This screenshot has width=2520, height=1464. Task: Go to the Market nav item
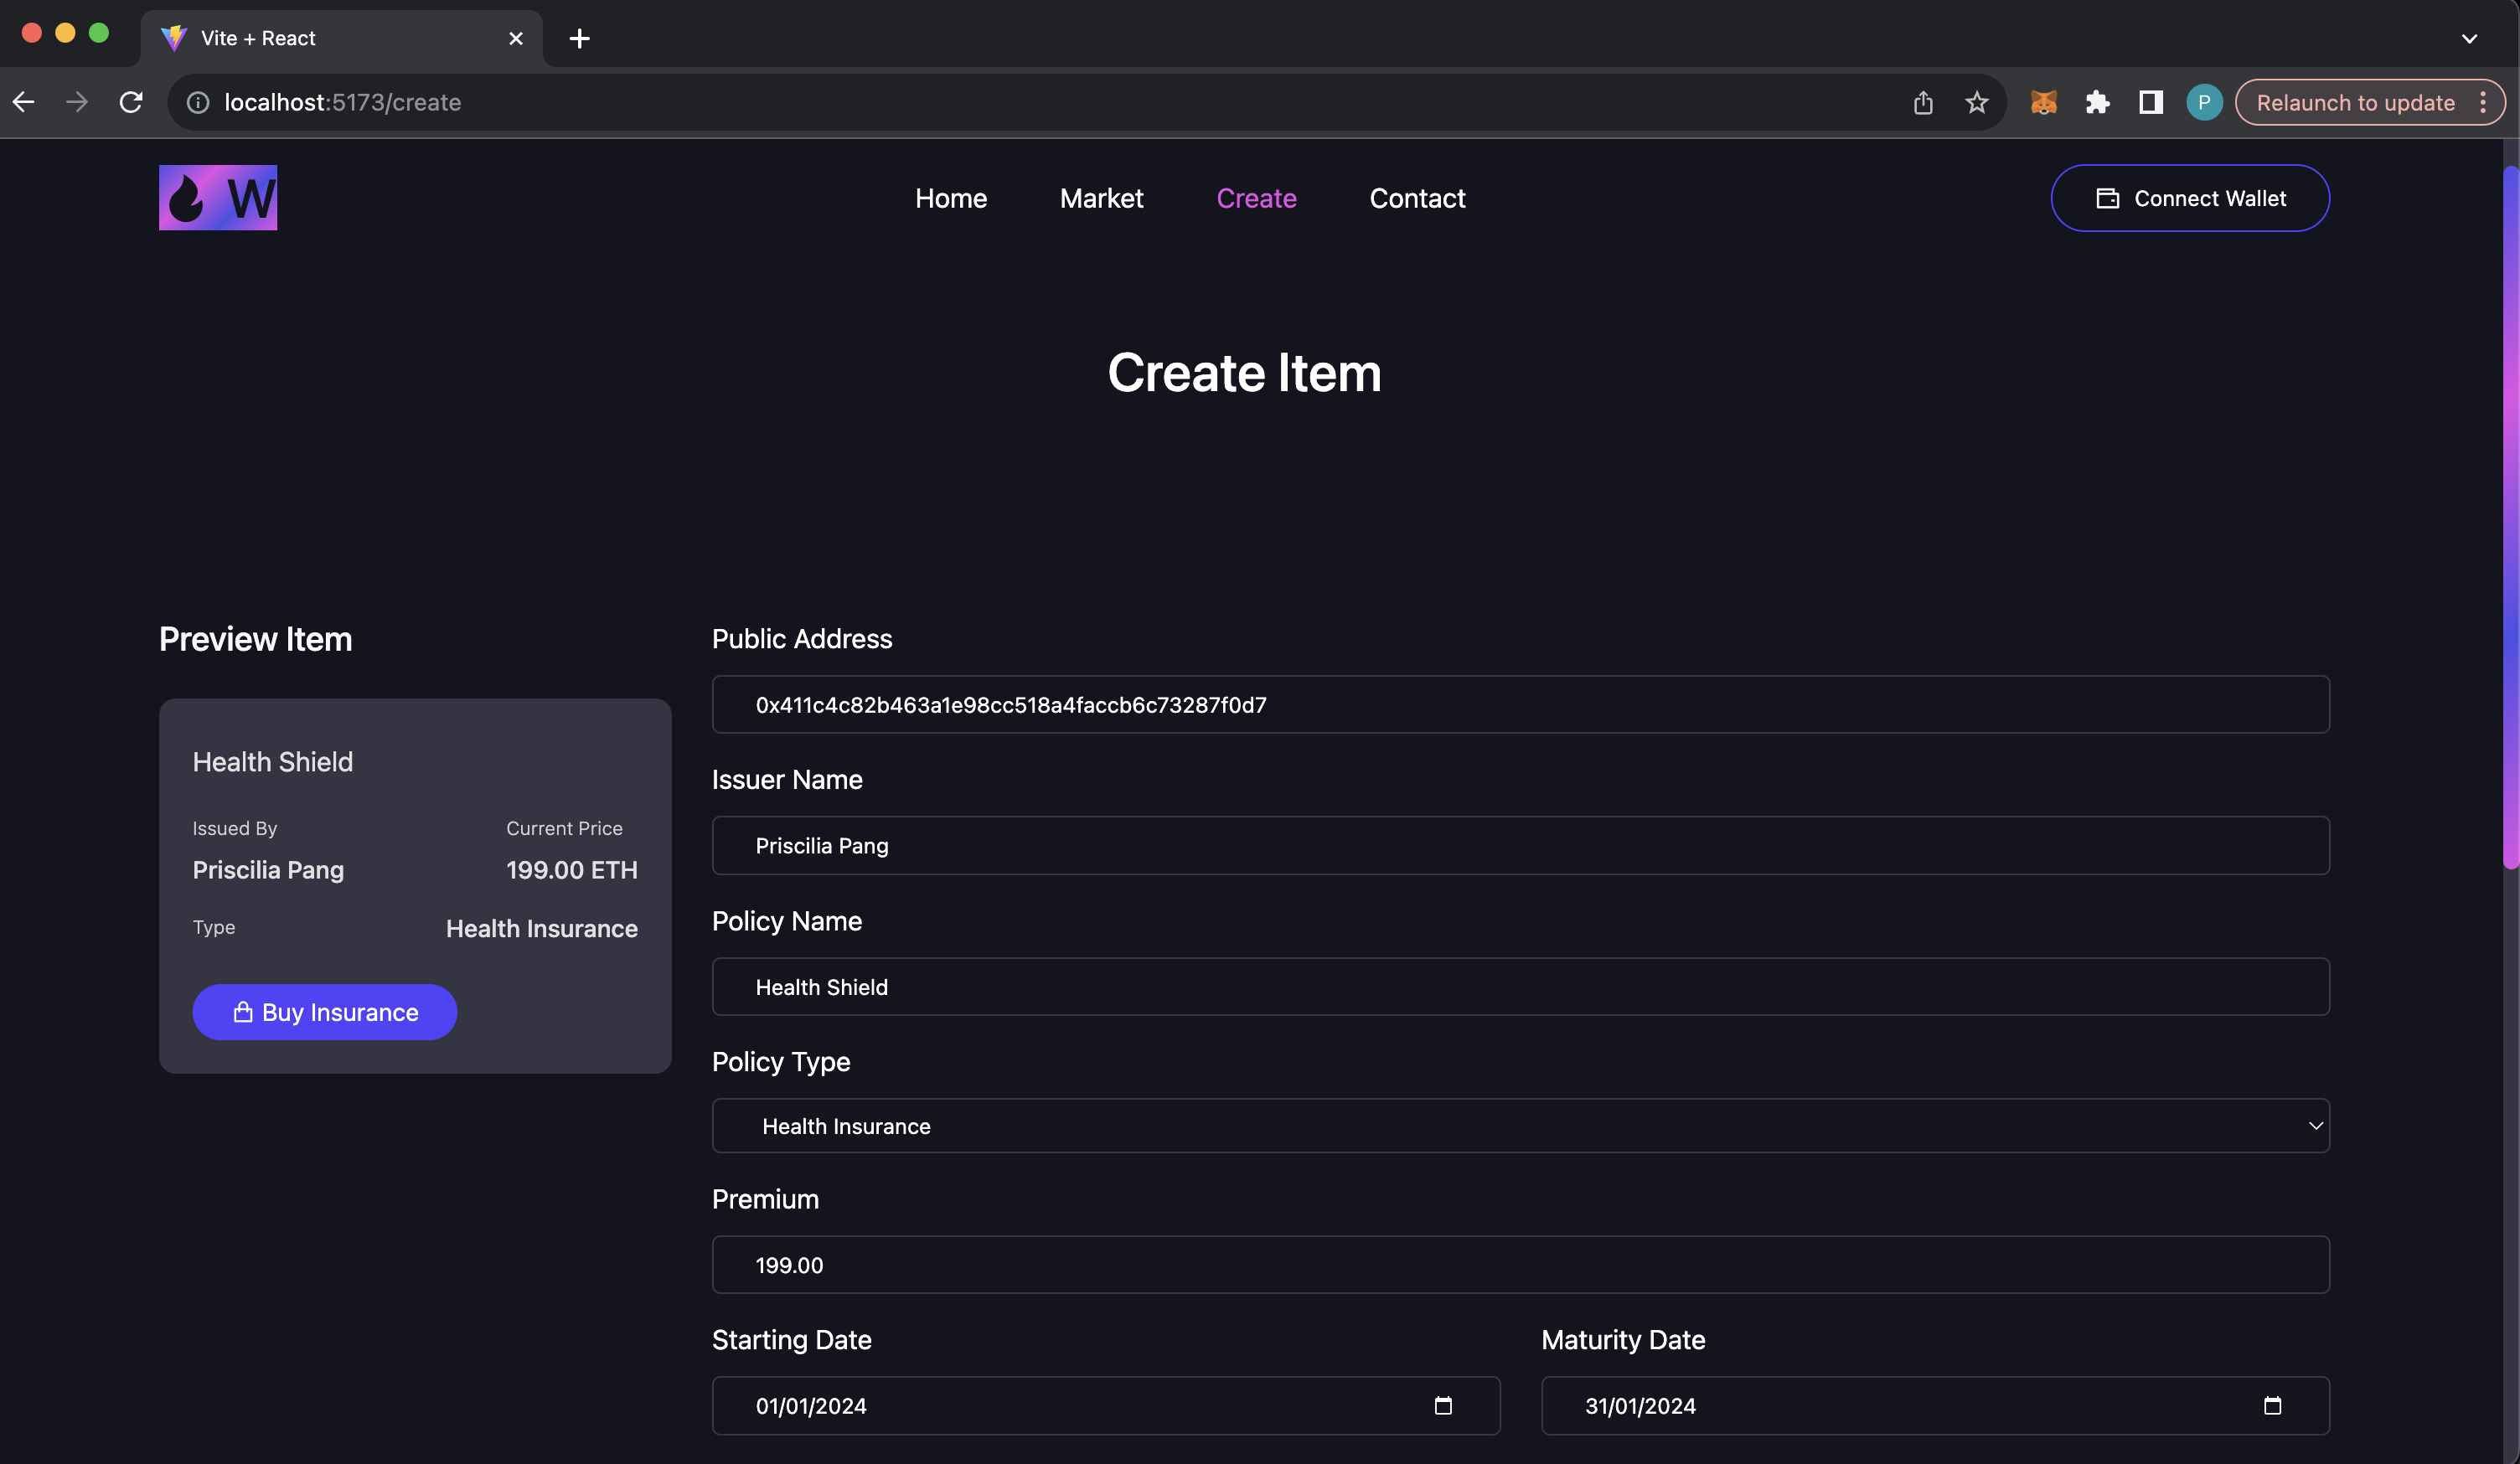click(x=1100, y=198)
